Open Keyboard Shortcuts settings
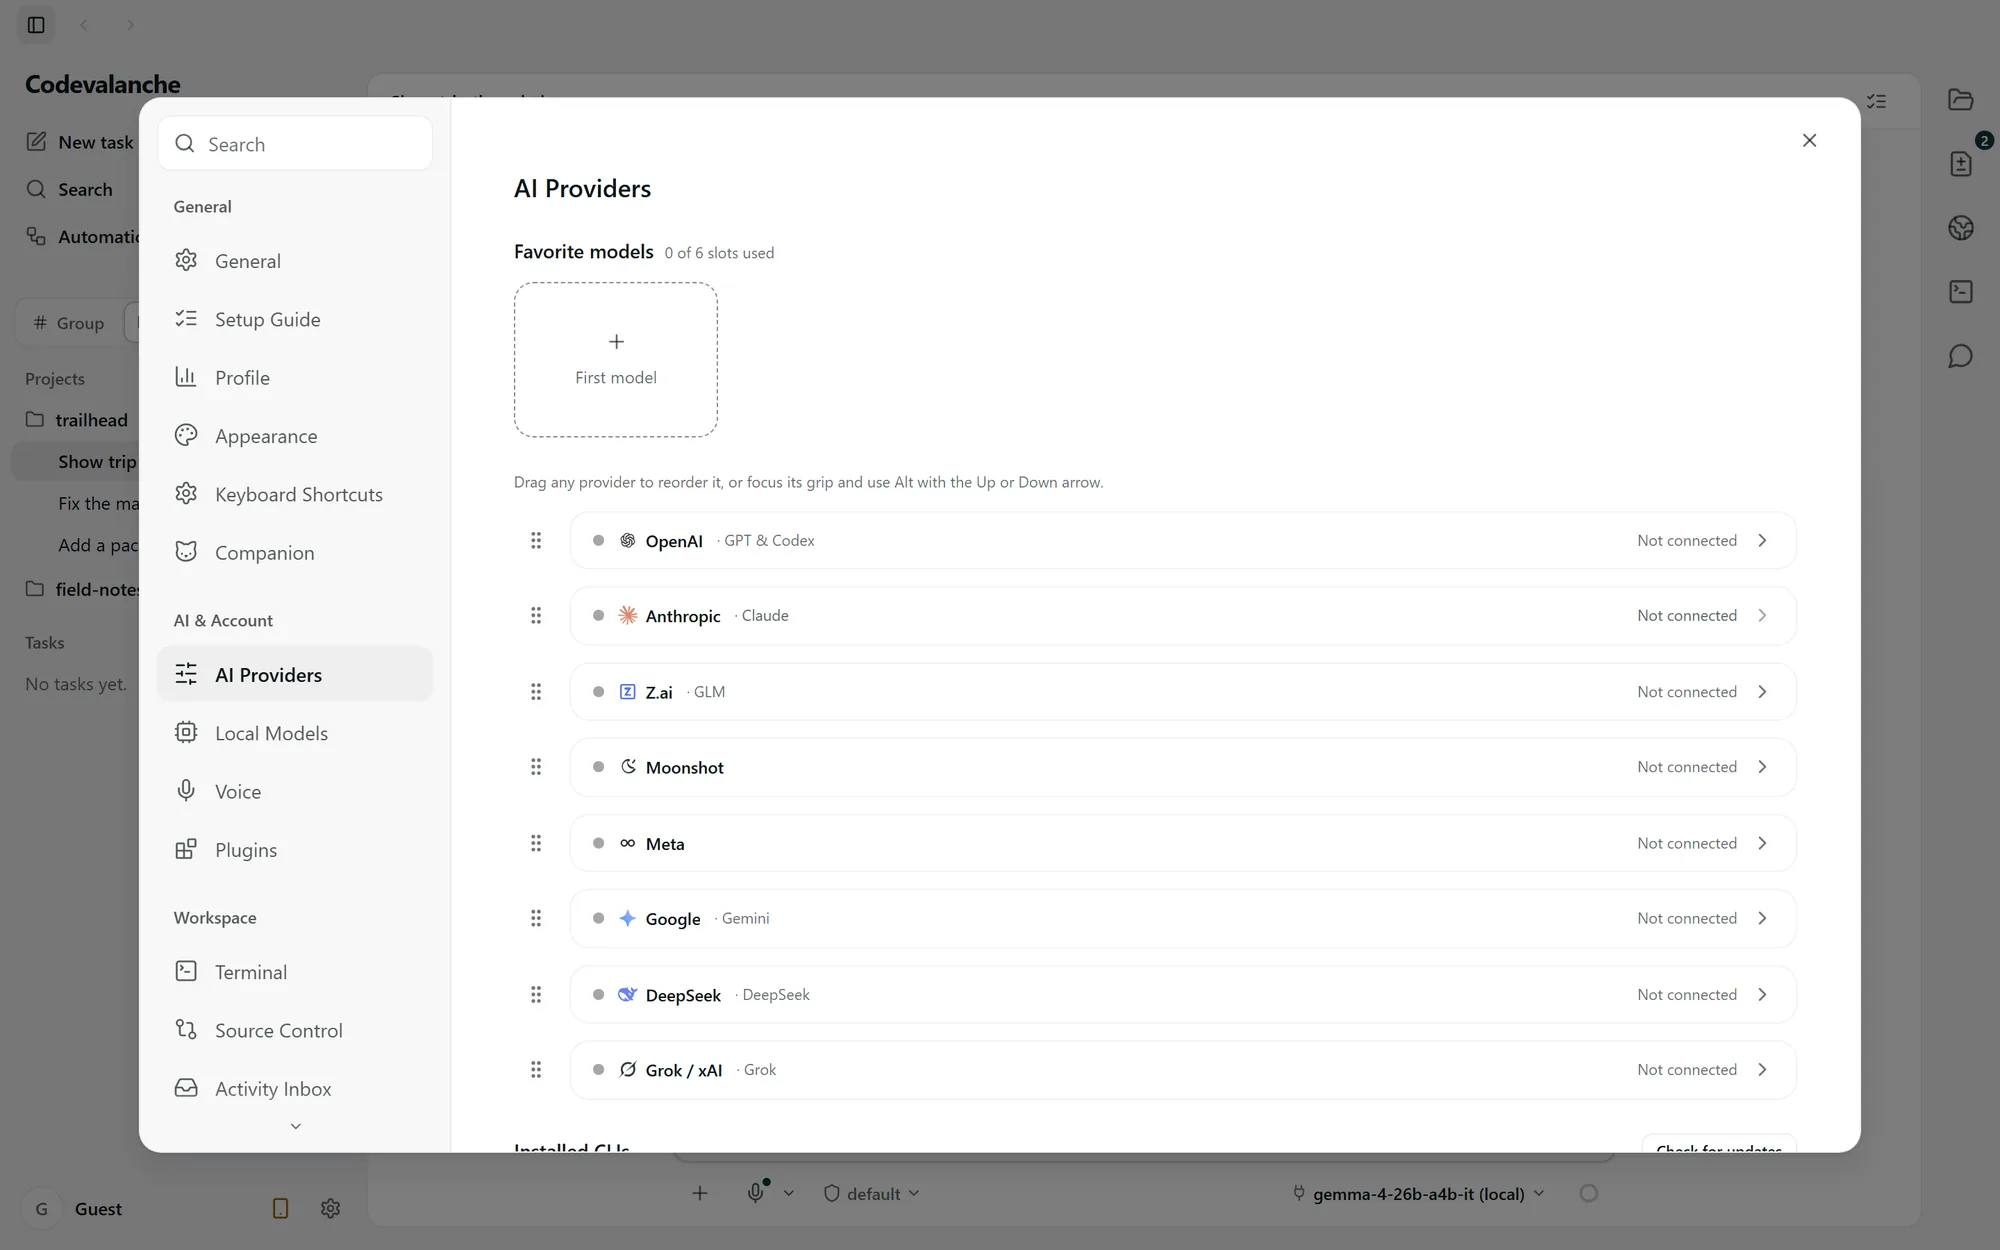The width and height of the screenshot is (2000, 1250). pyautogui.click(x=295, y=494)
